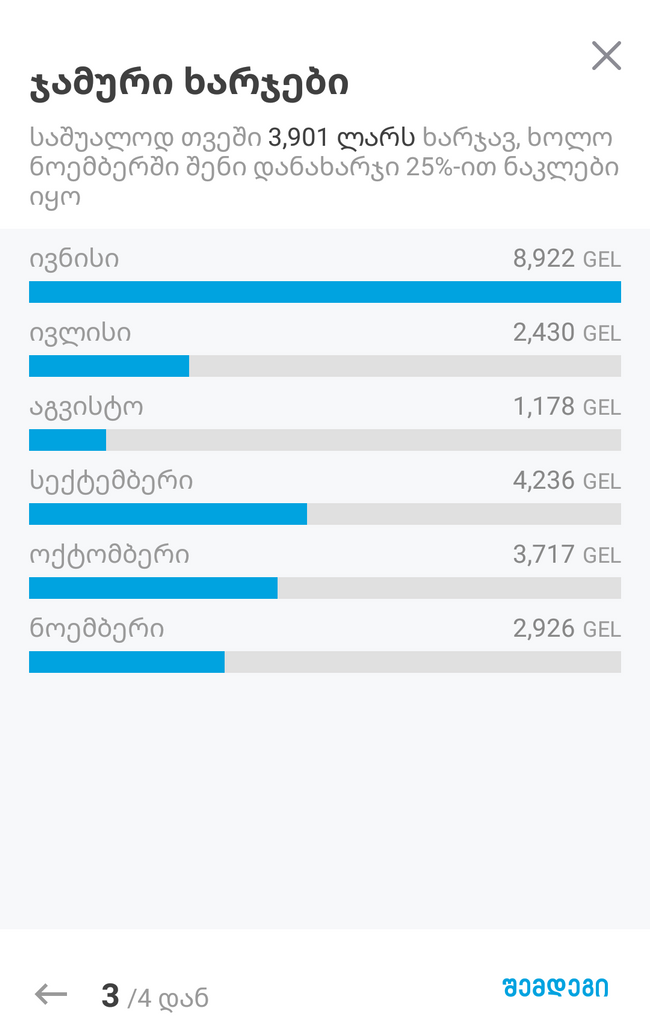Open the ივლისი month label

pyautogui.click(x=80, y=333)
